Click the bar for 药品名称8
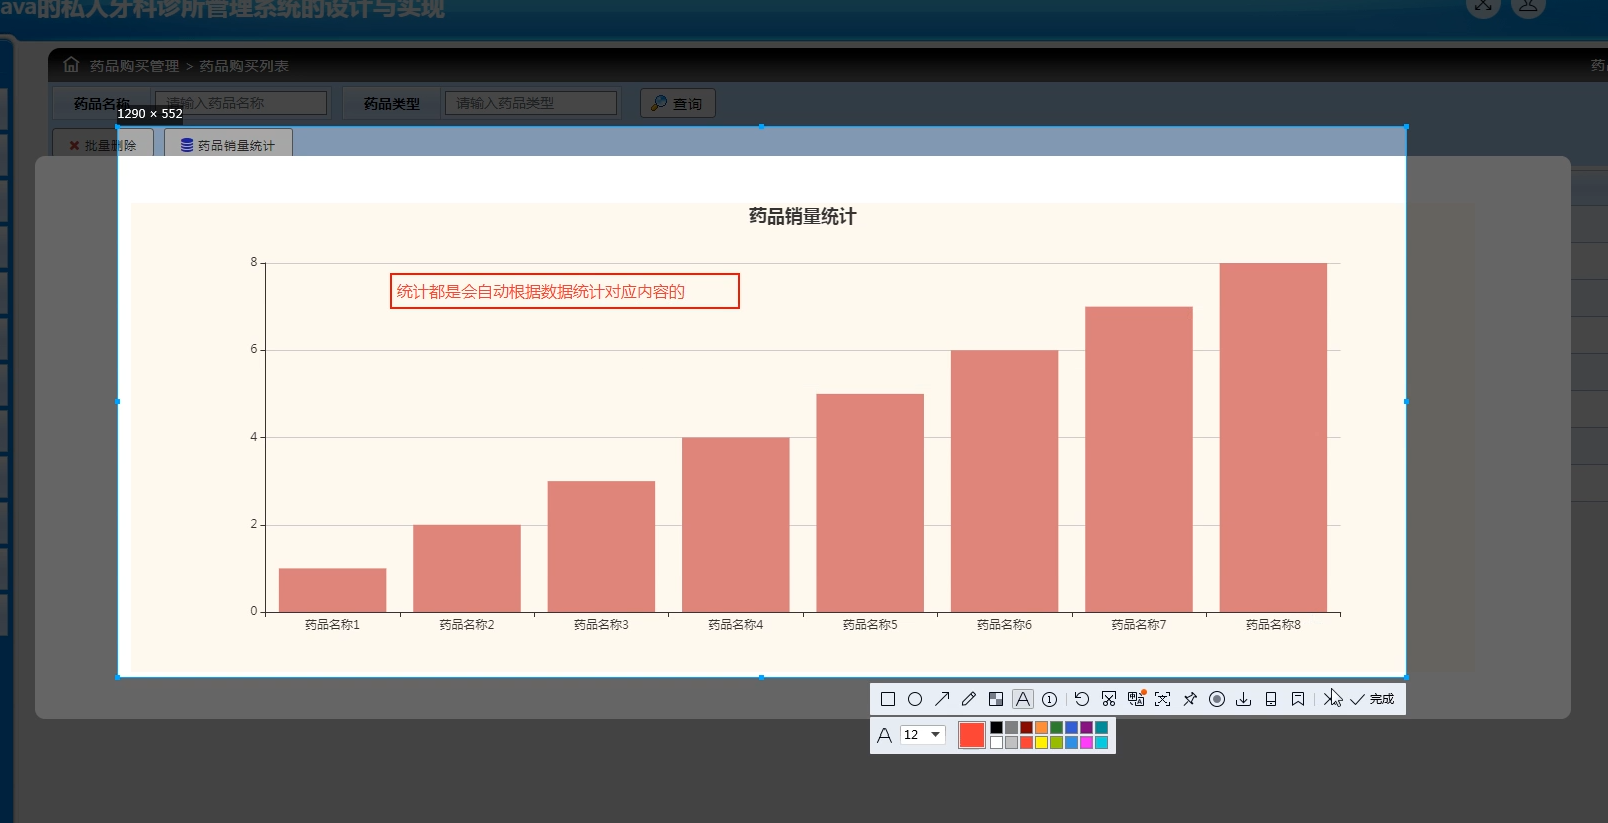 click(1273, 438)
